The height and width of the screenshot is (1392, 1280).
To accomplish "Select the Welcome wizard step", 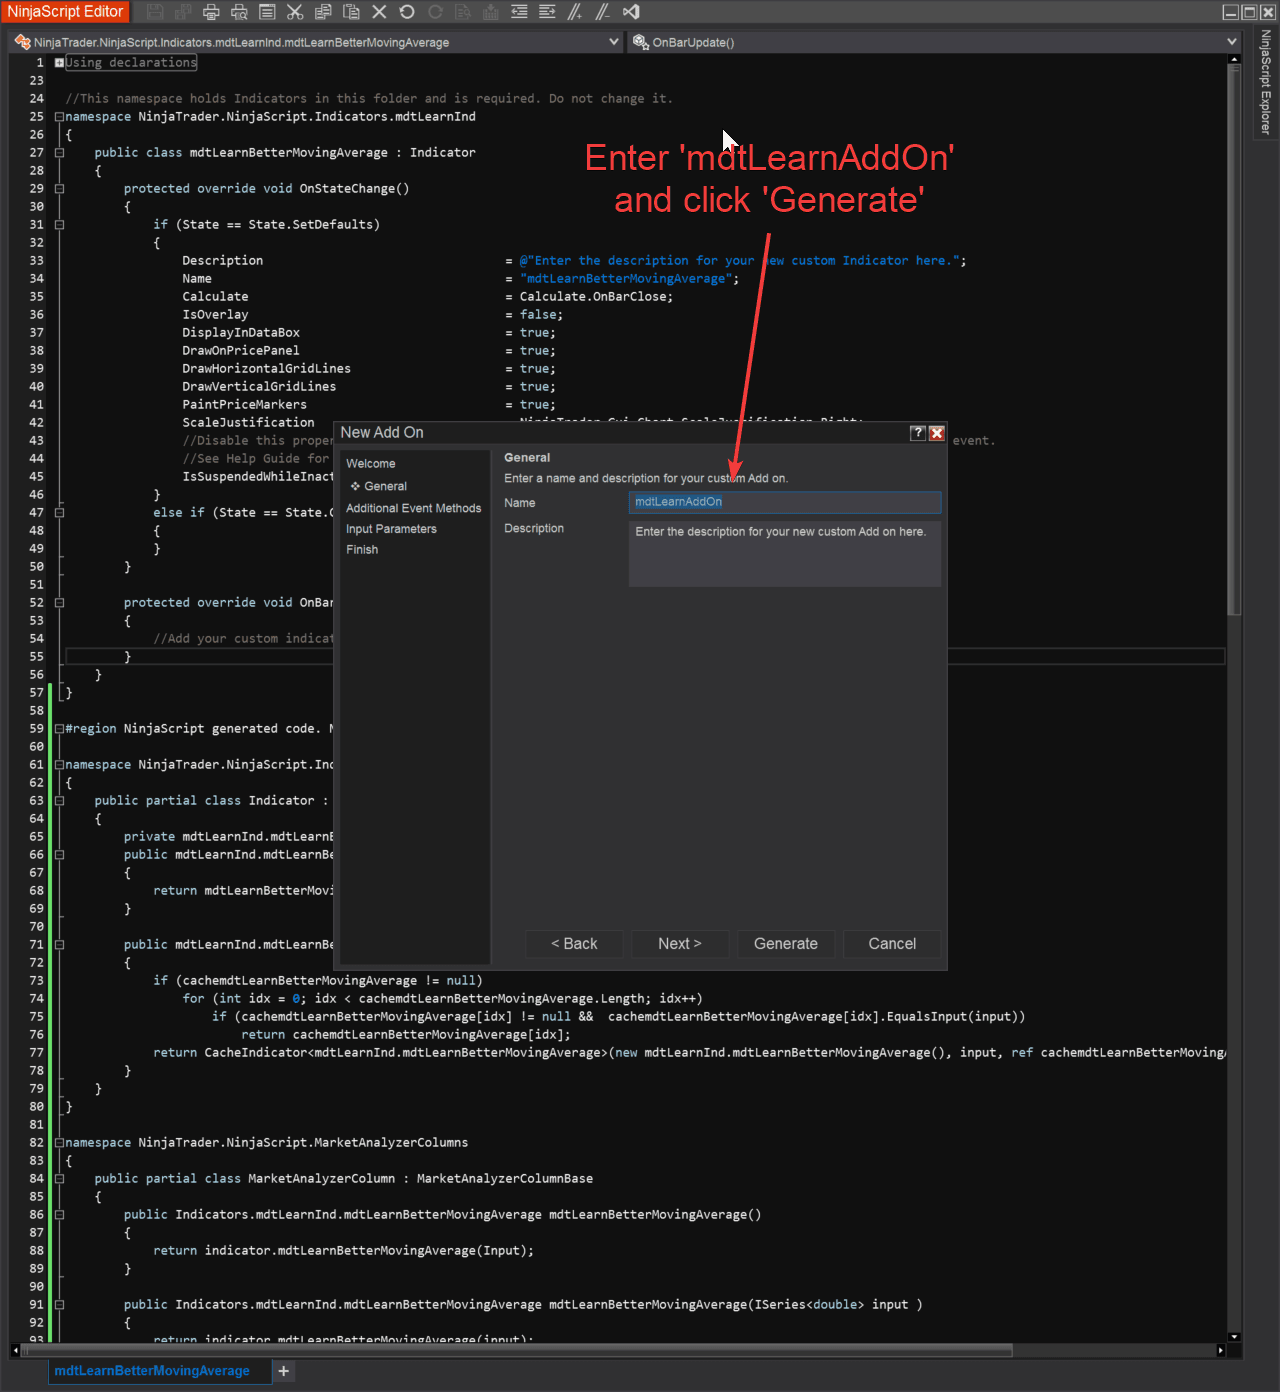I will pos(370,464).
